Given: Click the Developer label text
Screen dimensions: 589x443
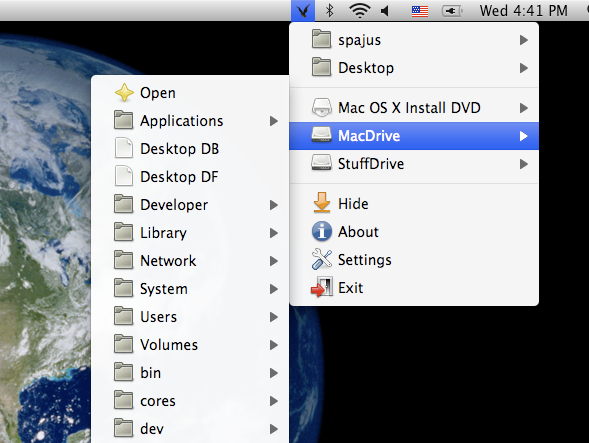Looking at the screenshot, I should pos(174,206).
